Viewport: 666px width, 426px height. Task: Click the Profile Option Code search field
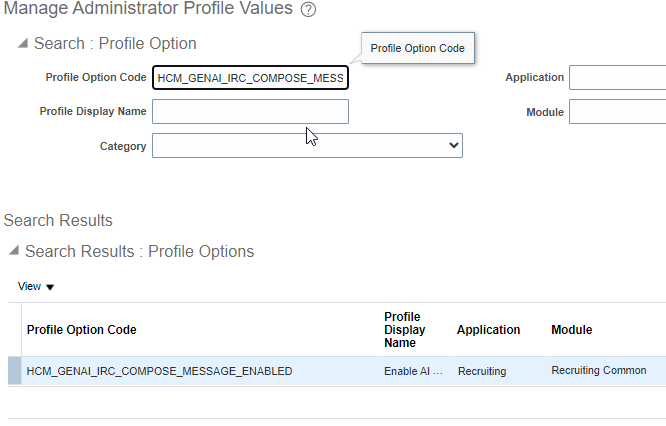pos(250,78)
